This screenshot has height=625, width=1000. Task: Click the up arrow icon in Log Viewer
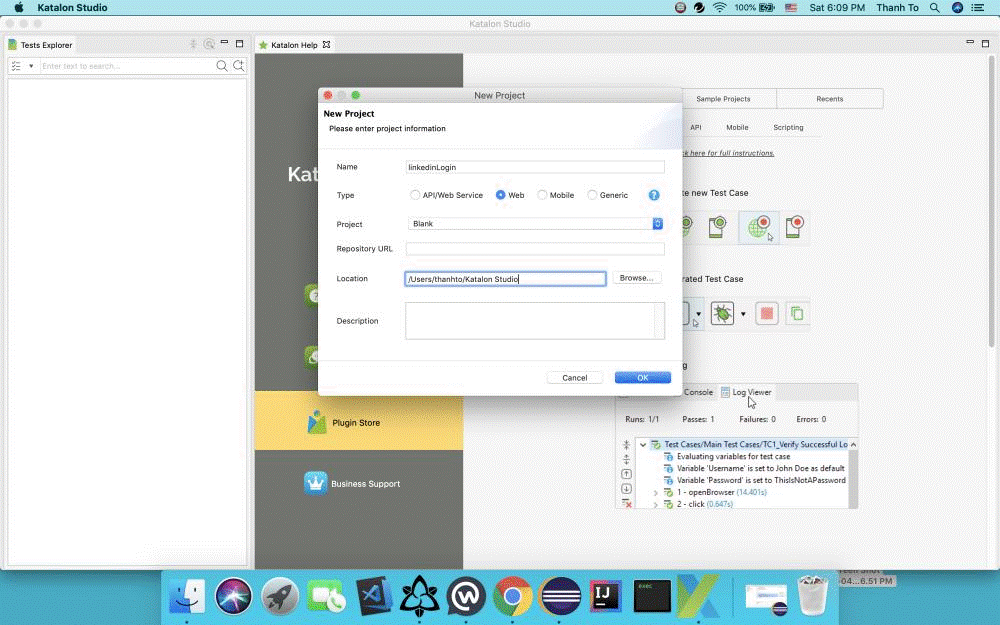(x=626, y=474)
